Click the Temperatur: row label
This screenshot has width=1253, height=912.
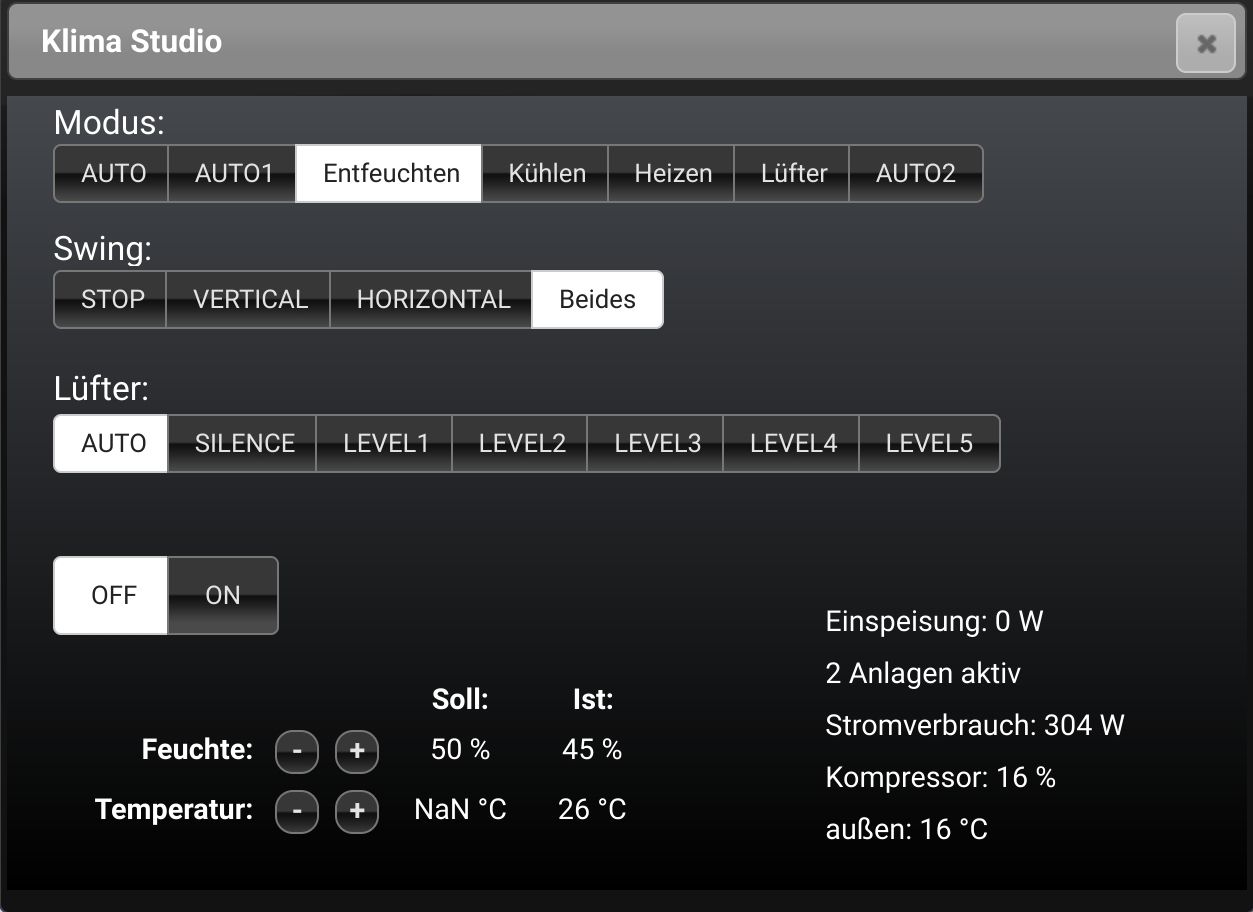174,809
